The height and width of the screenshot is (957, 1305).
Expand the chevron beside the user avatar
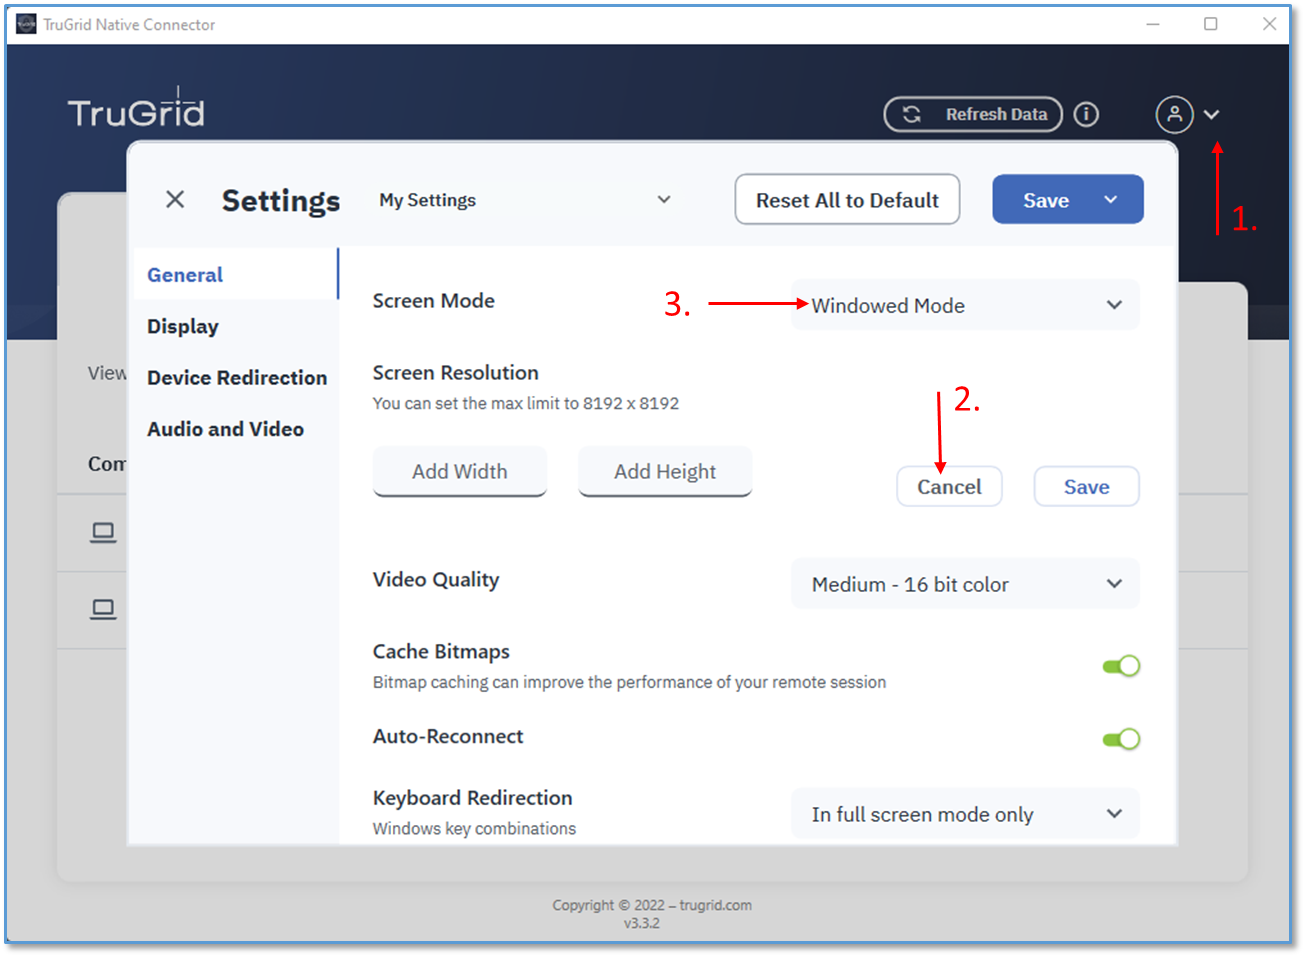point(1211,115)
